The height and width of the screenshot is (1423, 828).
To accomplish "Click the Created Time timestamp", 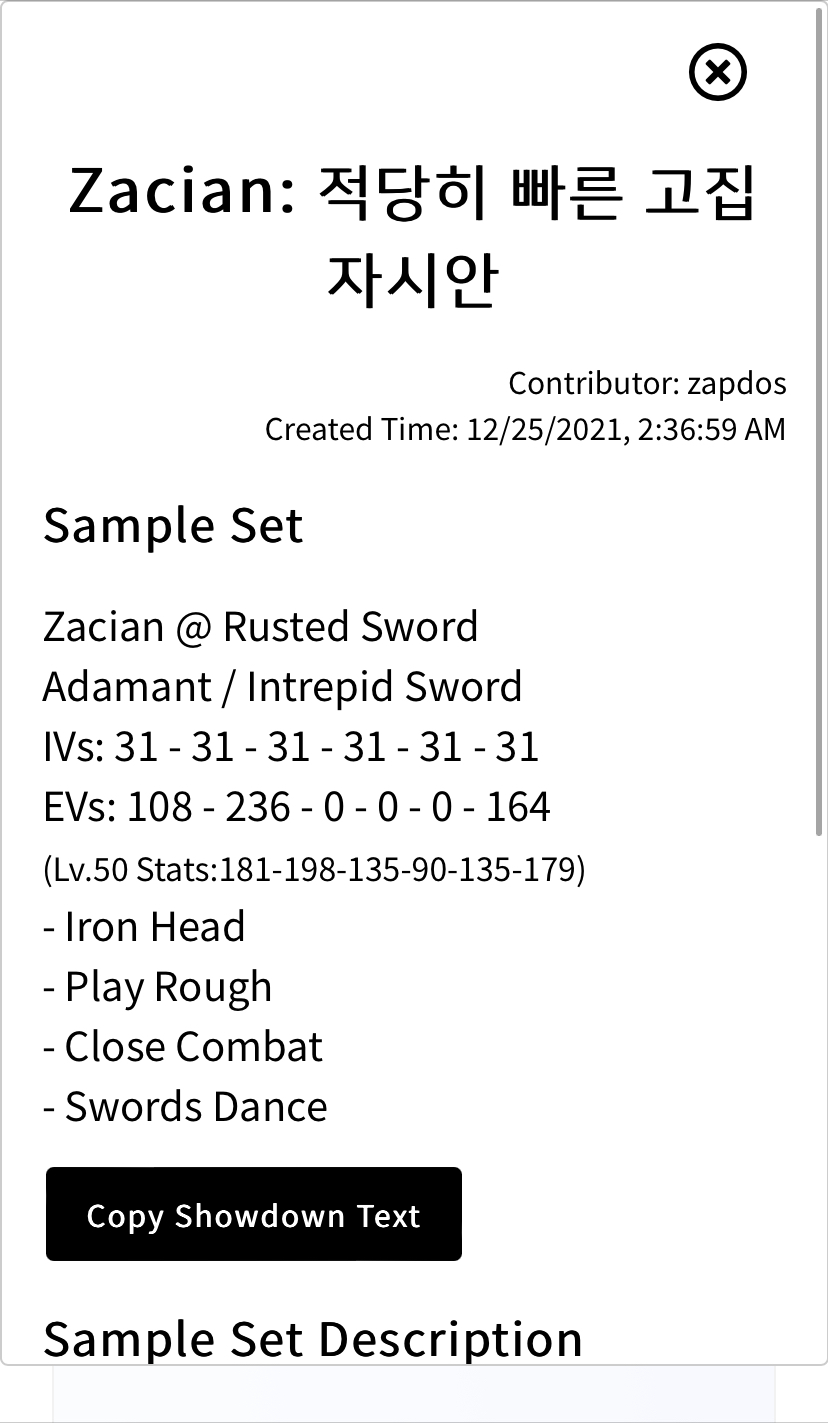I will (x=525, y=429).
